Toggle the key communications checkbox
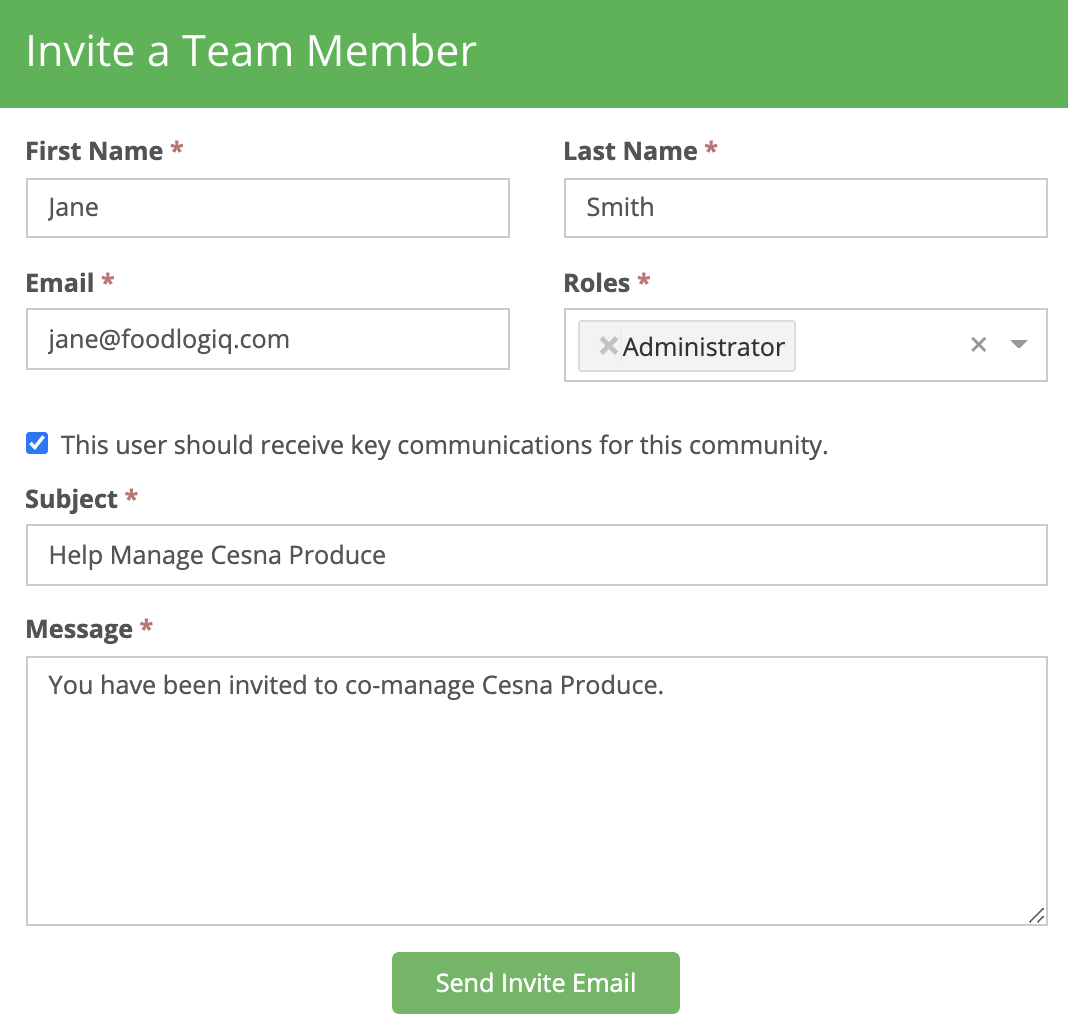Image resolution: width=1068 pixels, height=1036 pixels. pyautogui.click(x=37, y=444)
